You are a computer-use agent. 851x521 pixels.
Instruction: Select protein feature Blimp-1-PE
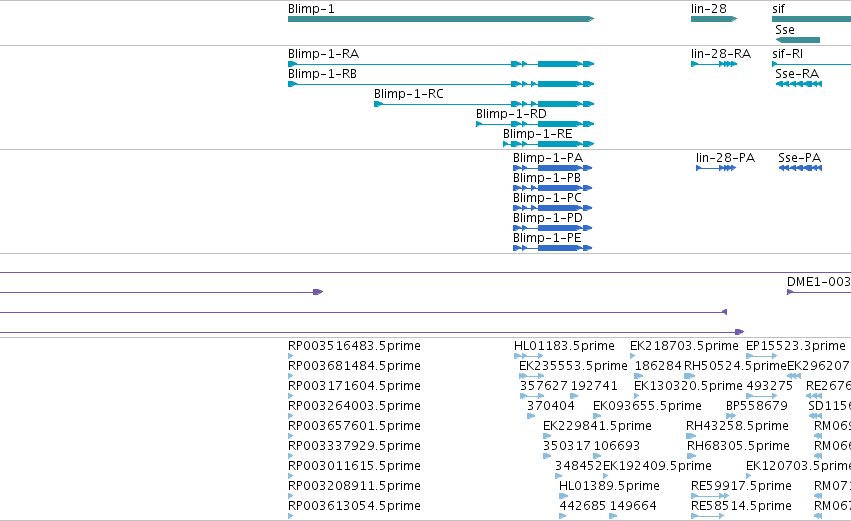point(552,249)
